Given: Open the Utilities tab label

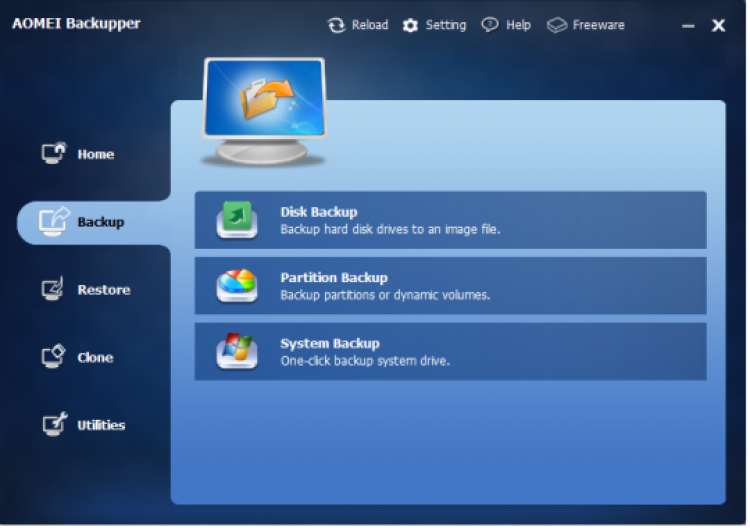Looking at the screenshot, I should coord(102,426).
